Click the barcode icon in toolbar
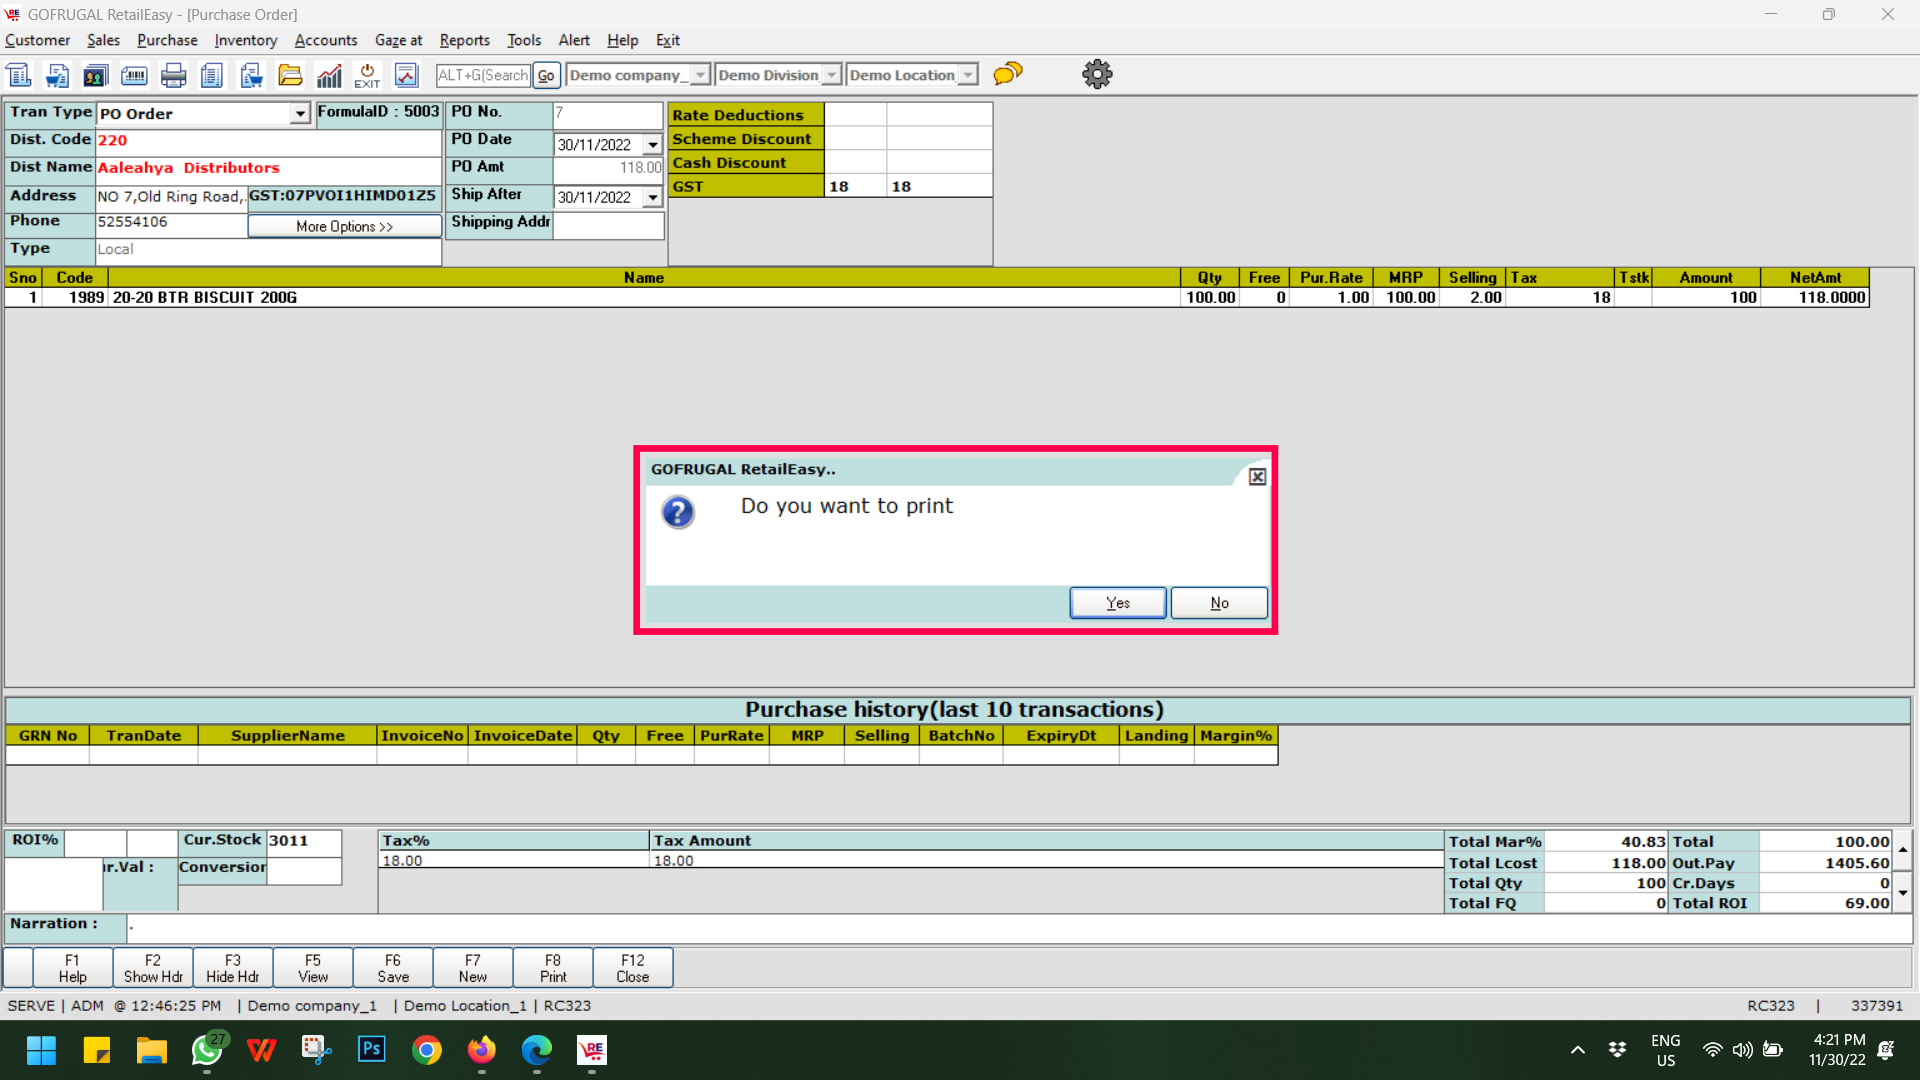 click(134, 75)
